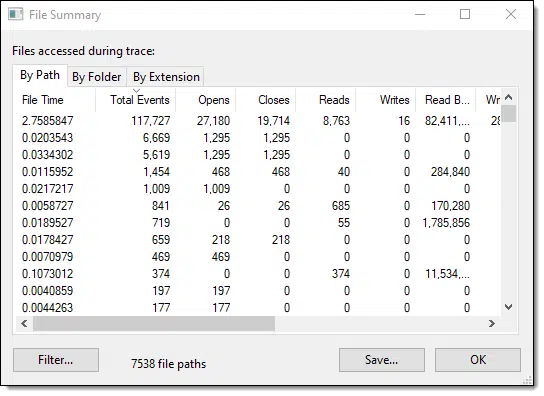Click Total Events value 117,727

[151, 121]
